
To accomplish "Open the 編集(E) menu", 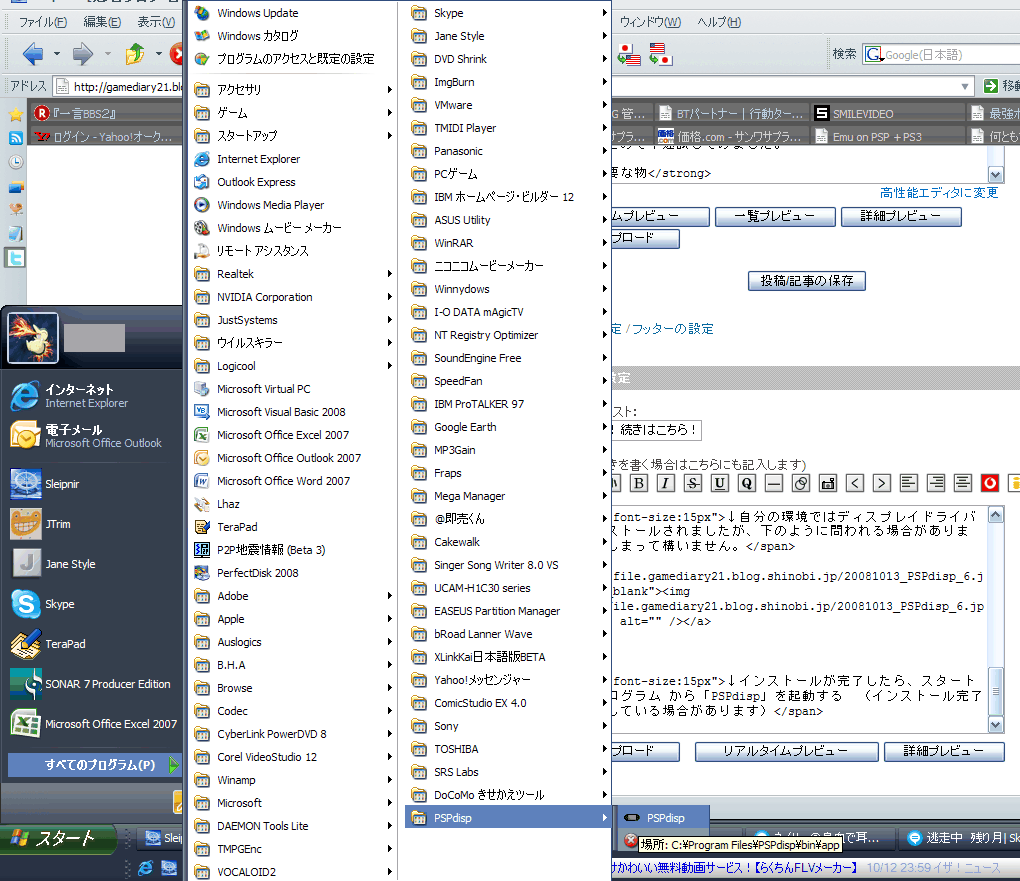I will click(102, 22).
